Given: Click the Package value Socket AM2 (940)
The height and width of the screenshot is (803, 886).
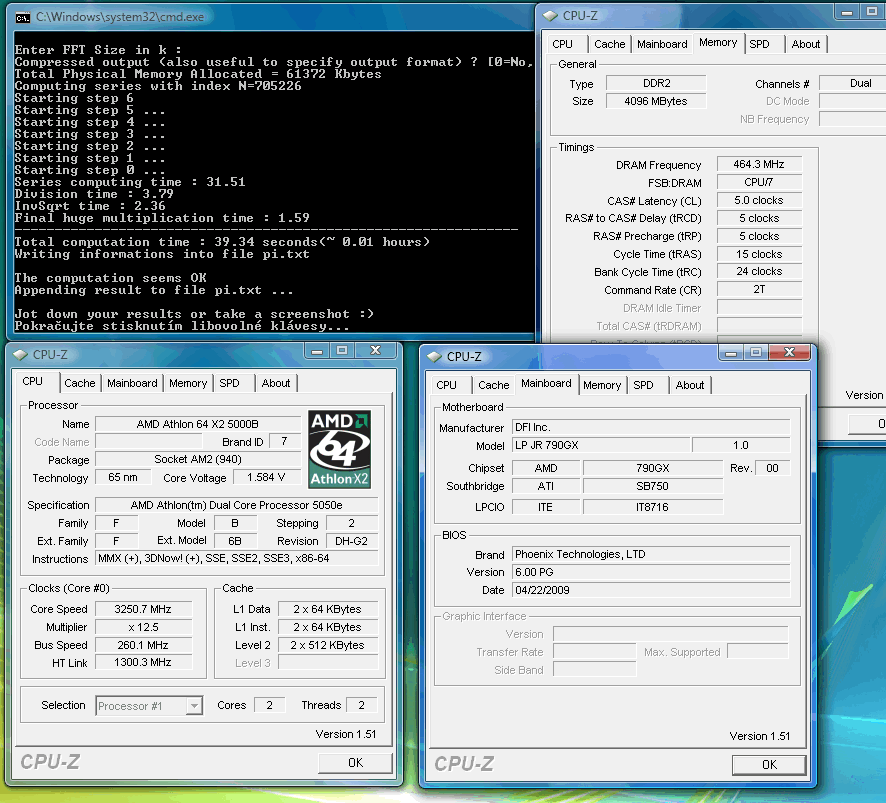Looking at the screenshot, I should pyautogui.click(x=198, y=459).
